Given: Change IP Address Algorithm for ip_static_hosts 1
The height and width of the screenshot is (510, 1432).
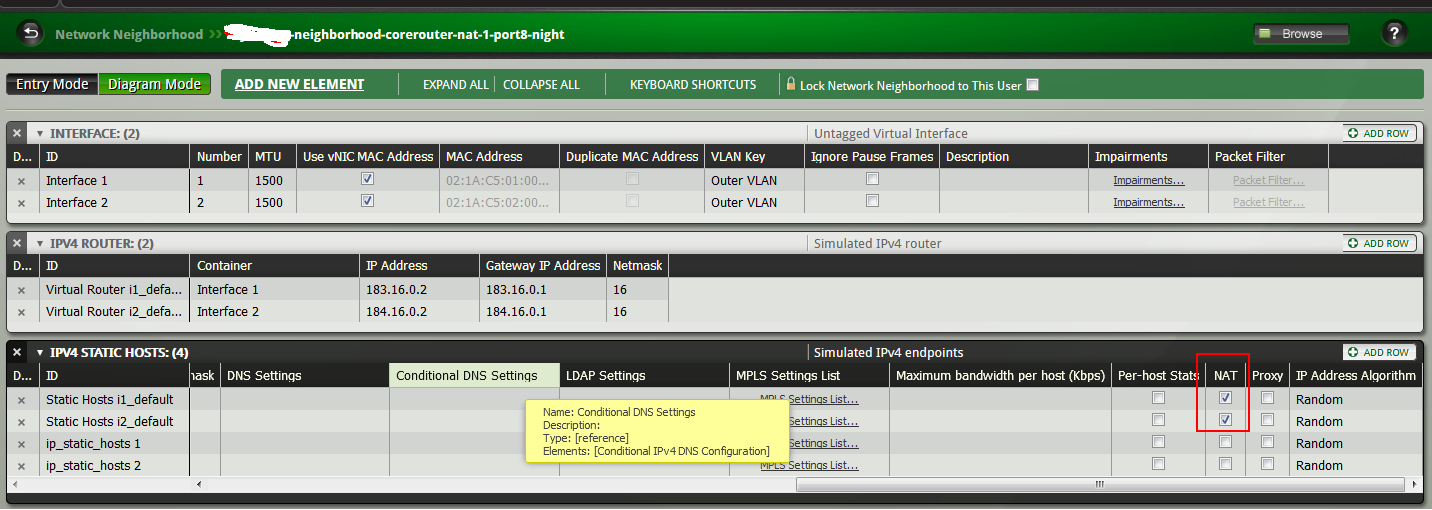Looking at the screenshot, I should coord(1357,444).
